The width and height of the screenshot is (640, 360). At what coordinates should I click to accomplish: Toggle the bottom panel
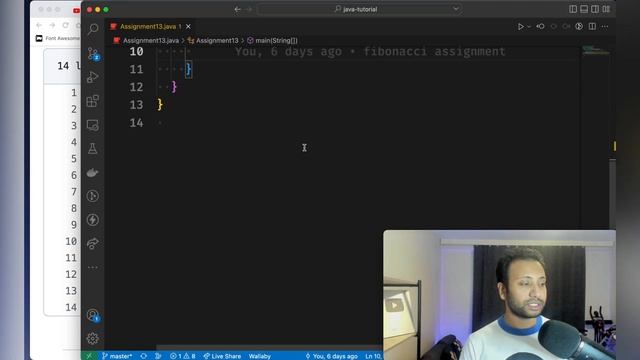tap(584, 9)
